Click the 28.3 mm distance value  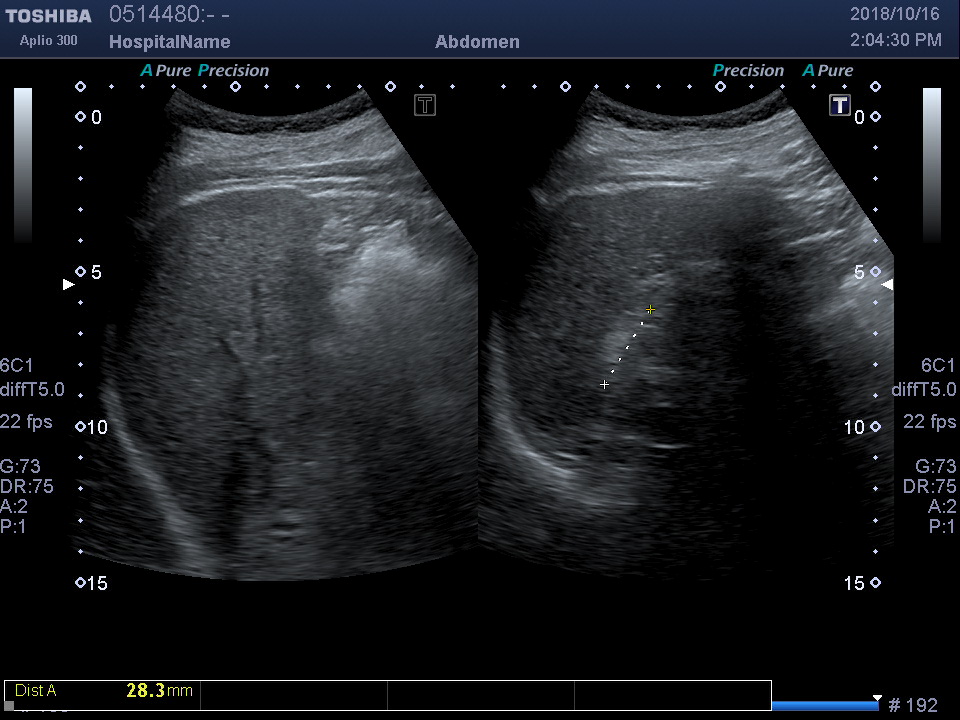click(x=159, y=691)
